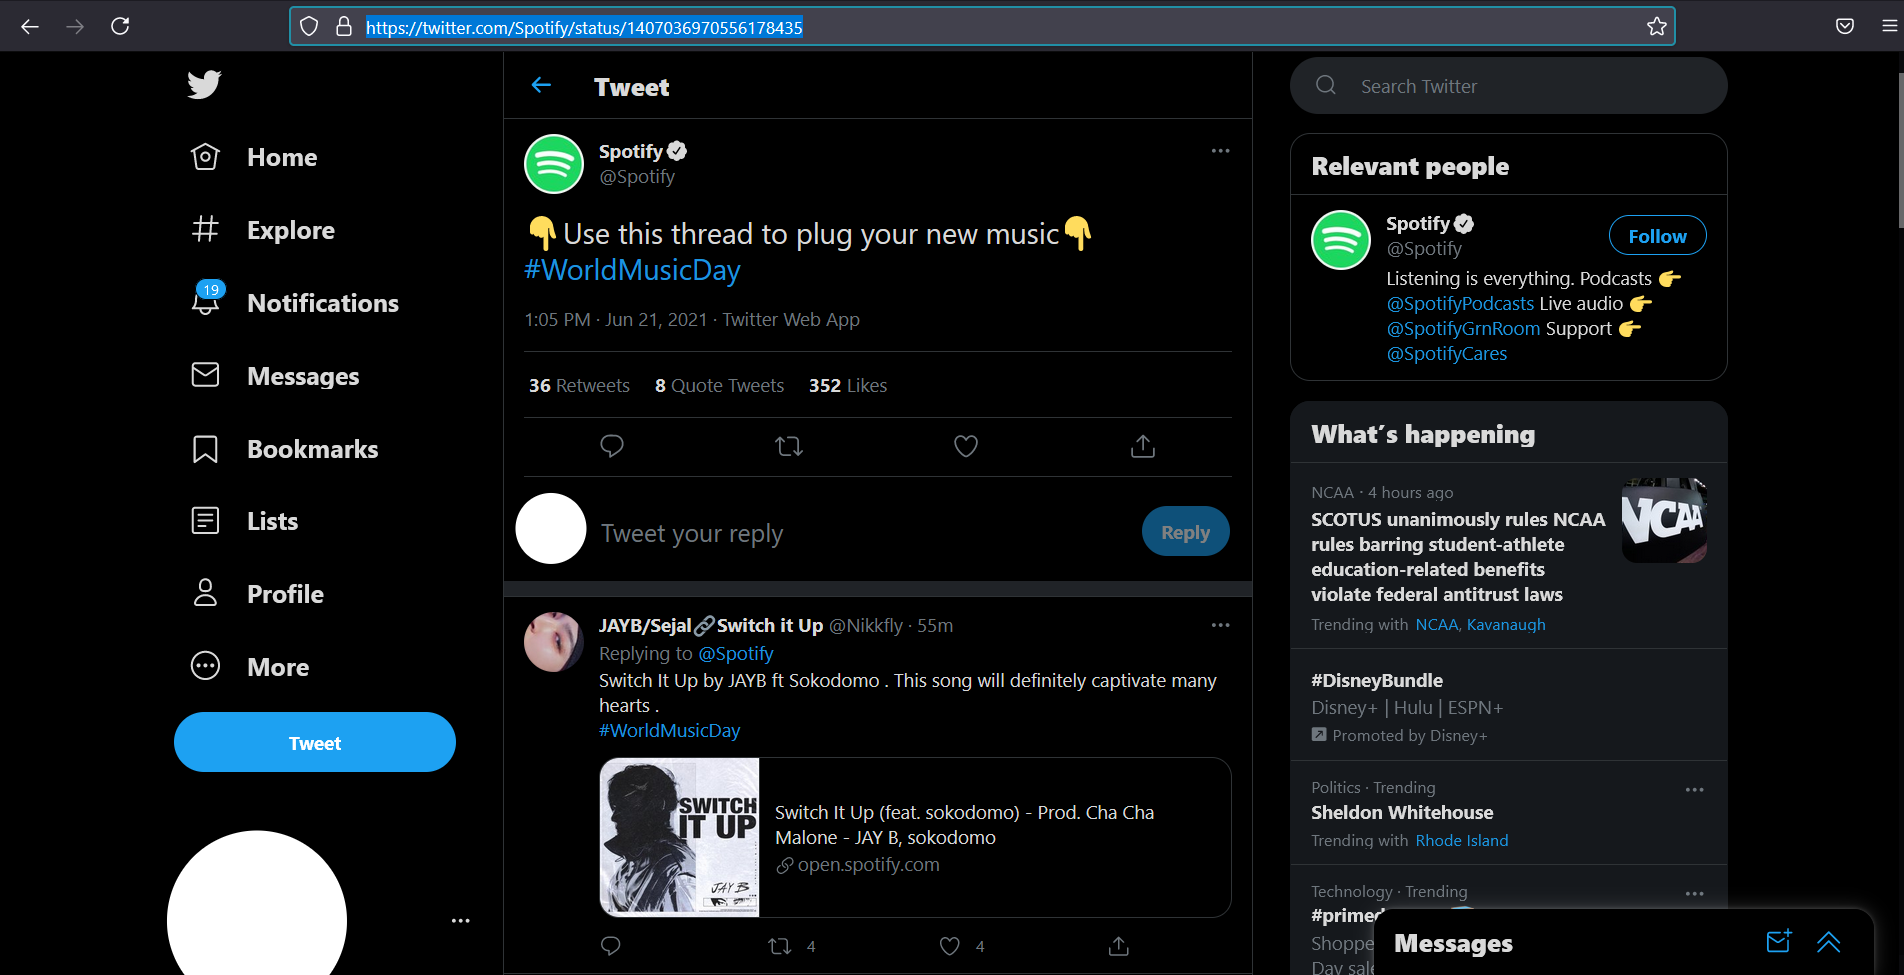Go back using the Tweet header arrow
The image size is (1904, 975).
pyautogui.click(x=541, y=86)
